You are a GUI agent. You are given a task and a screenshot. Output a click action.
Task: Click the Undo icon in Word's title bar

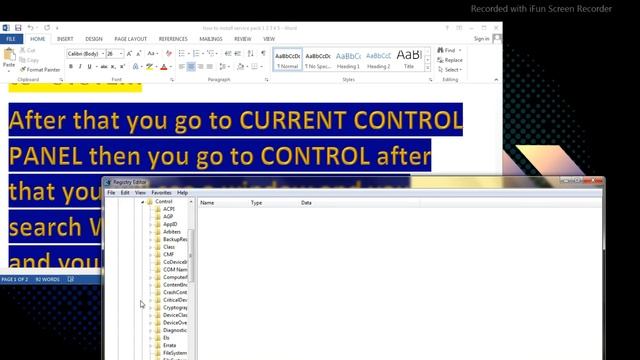click(x=31, y=28)
